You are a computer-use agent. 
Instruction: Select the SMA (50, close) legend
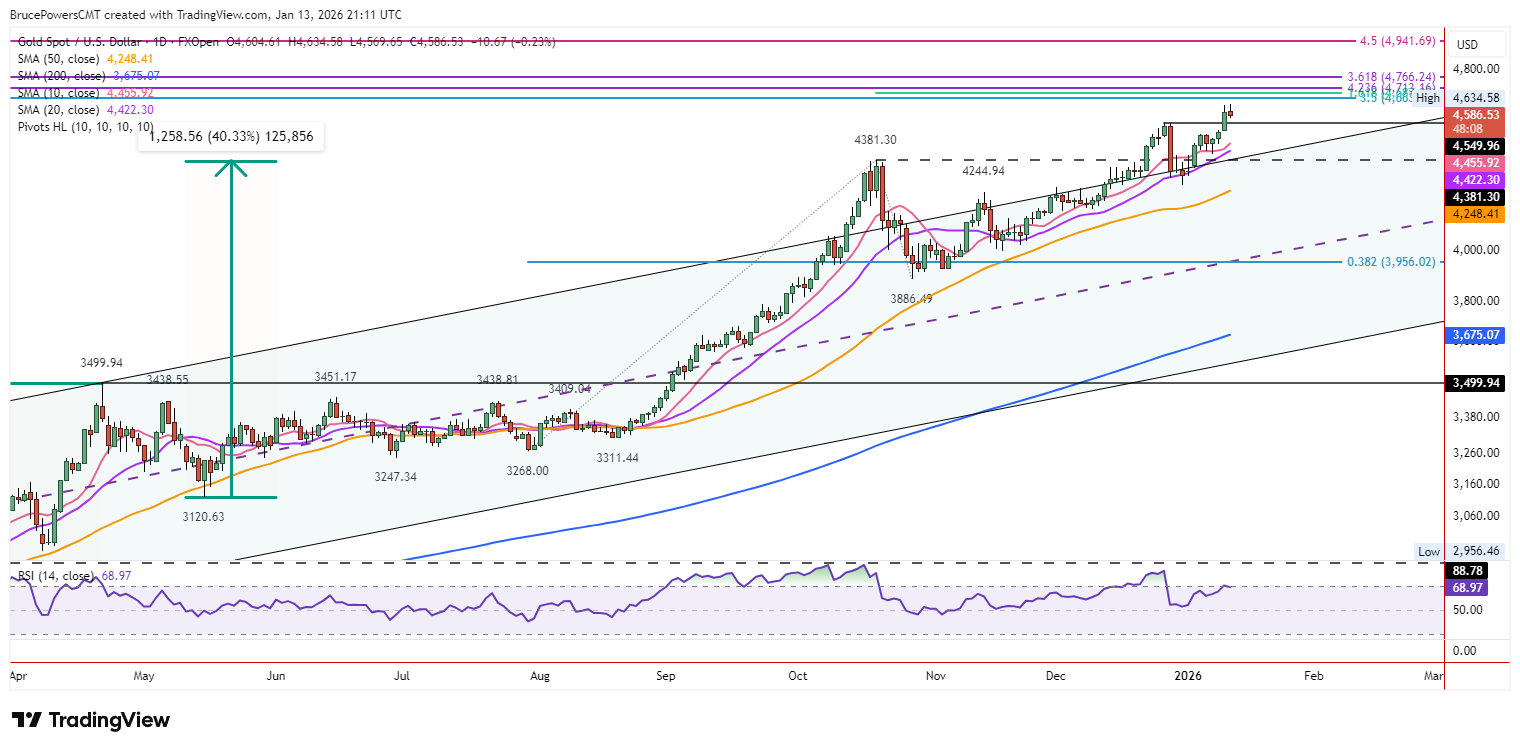click(x=59, y=59)
